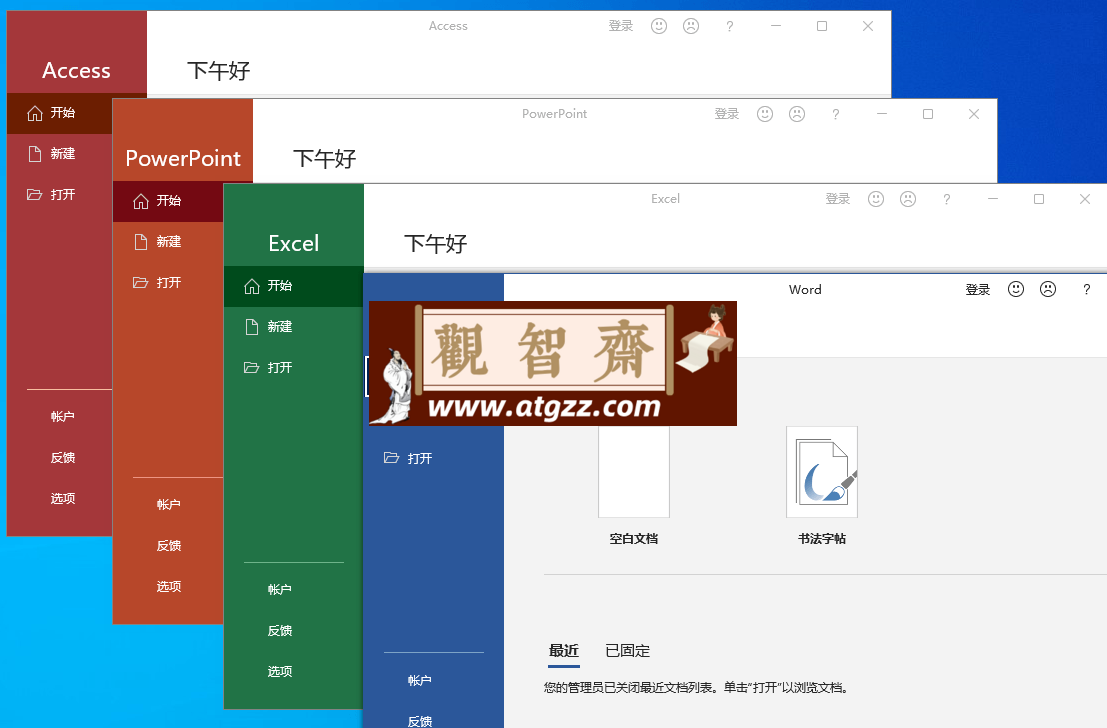Image resolution: width=1107 pixels, height=728 pixels.
Task: Minimize the PowerPoint window
Action: click(882, 114)
